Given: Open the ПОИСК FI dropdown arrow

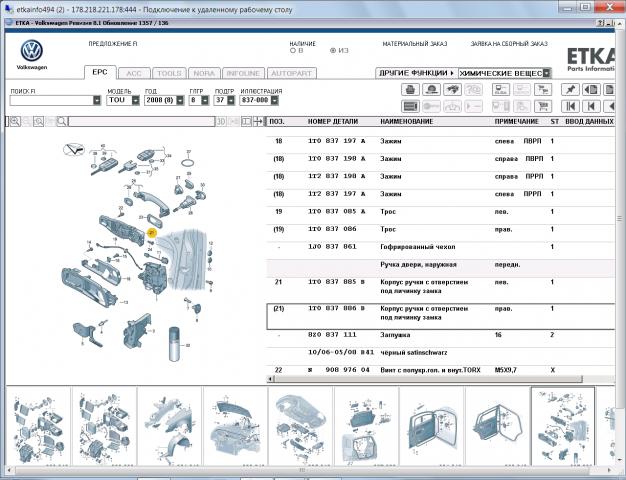Looking at the screenshot, I should tap(97, 100).
